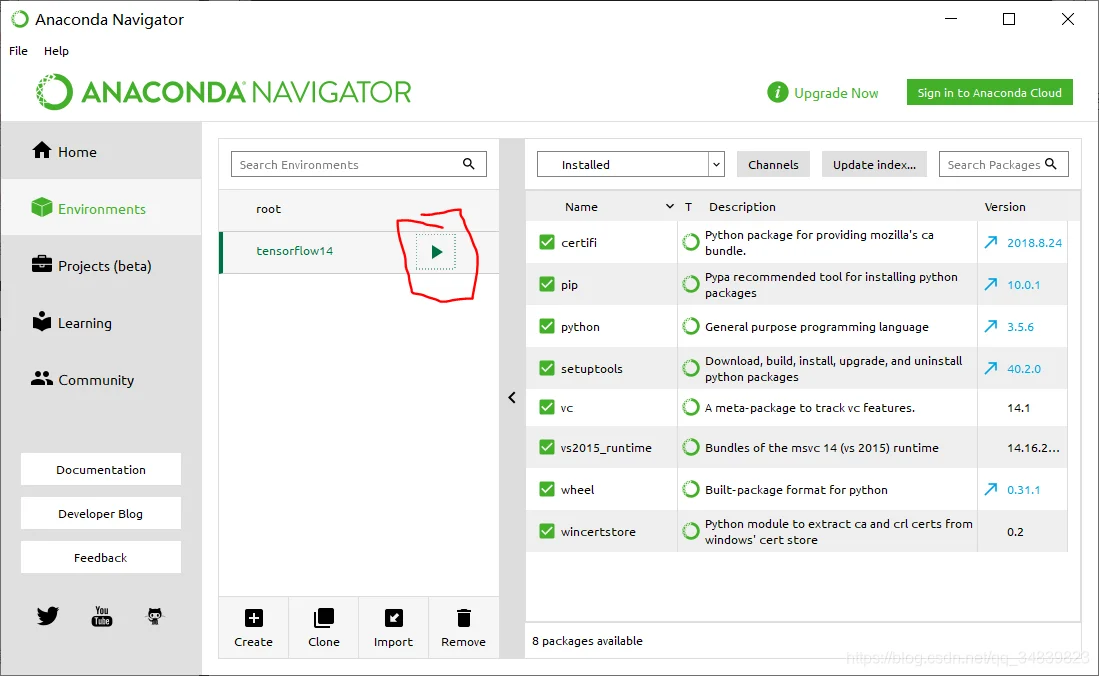Collapse the environments panel arrow
This screenshot has width=1099, height=676.
tap(512, 398)
